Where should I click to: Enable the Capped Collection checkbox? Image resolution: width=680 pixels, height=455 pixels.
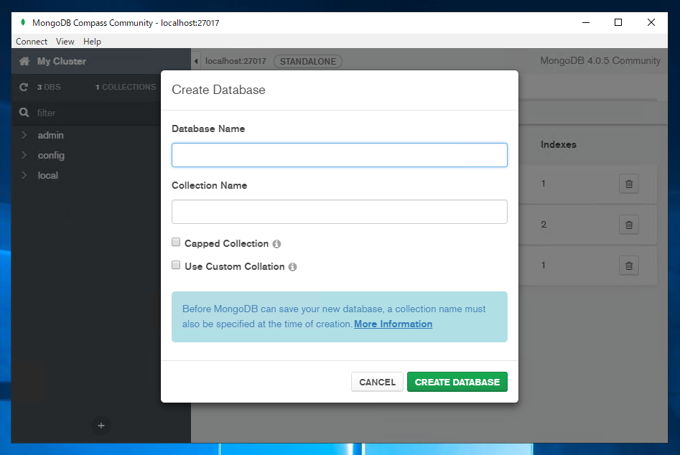click(x=176, y=242)
